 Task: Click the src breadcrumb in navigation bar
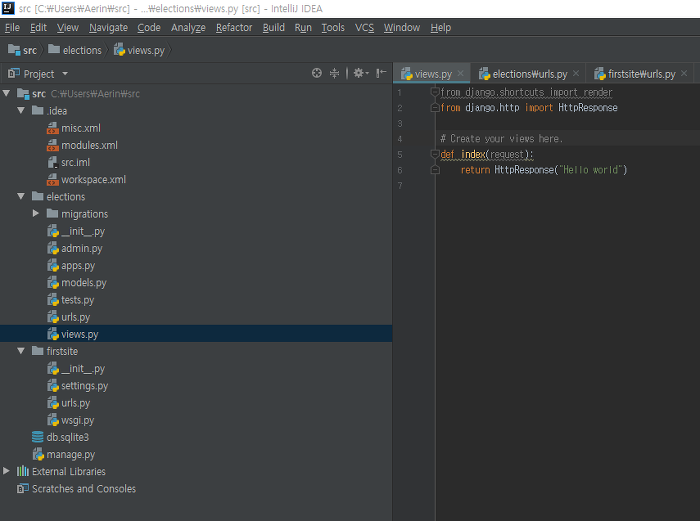click(x=23, y=50)
